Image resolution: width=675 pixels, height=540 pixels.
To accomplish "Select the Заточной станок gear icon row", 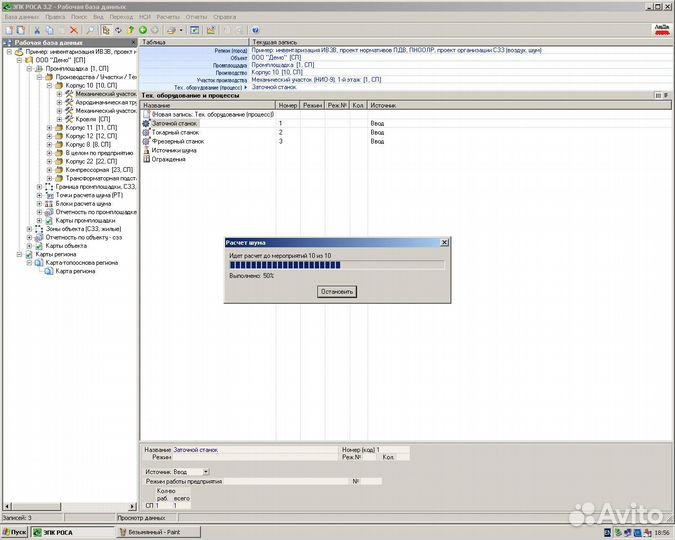I will tap(146, 123).
